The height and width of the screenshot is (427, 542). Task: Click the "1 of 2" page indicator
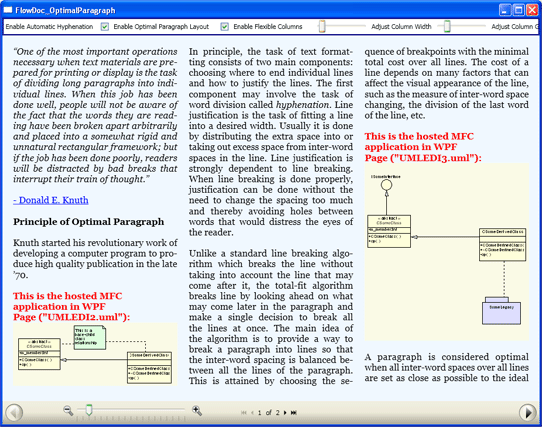coord(269,412)
